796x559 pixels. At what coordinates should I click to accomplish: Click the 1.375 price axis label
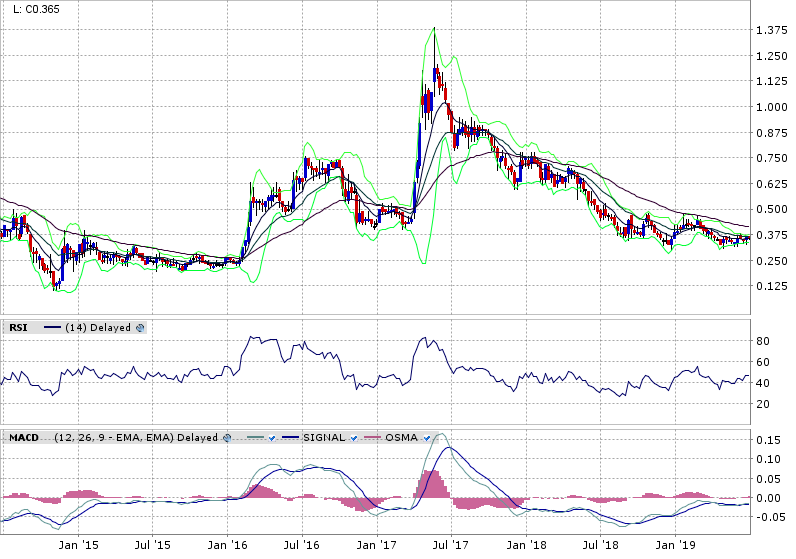pos(770,31)
